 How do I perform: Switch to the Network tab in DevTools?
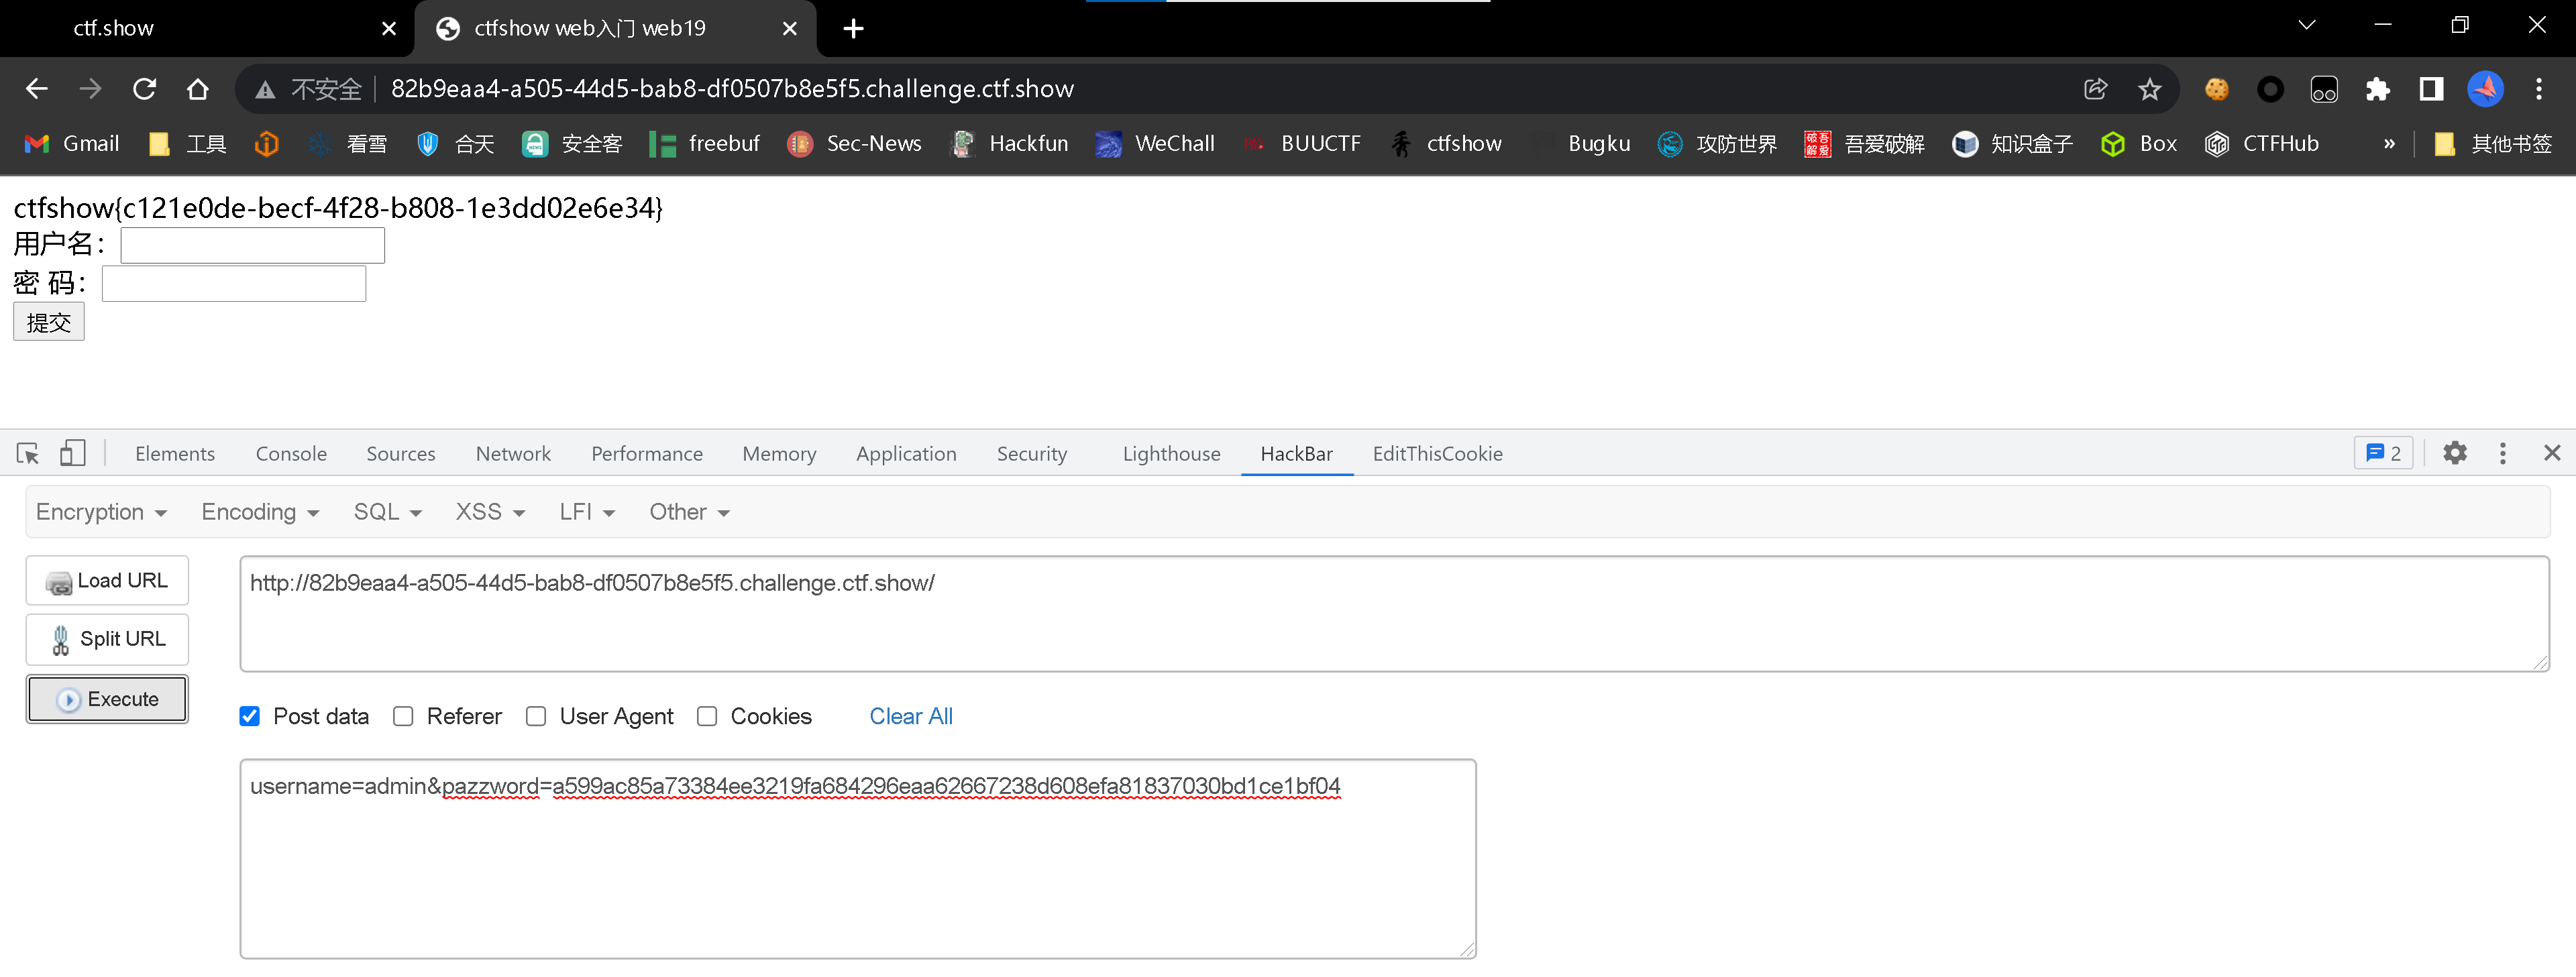click(x=513, y=453)
